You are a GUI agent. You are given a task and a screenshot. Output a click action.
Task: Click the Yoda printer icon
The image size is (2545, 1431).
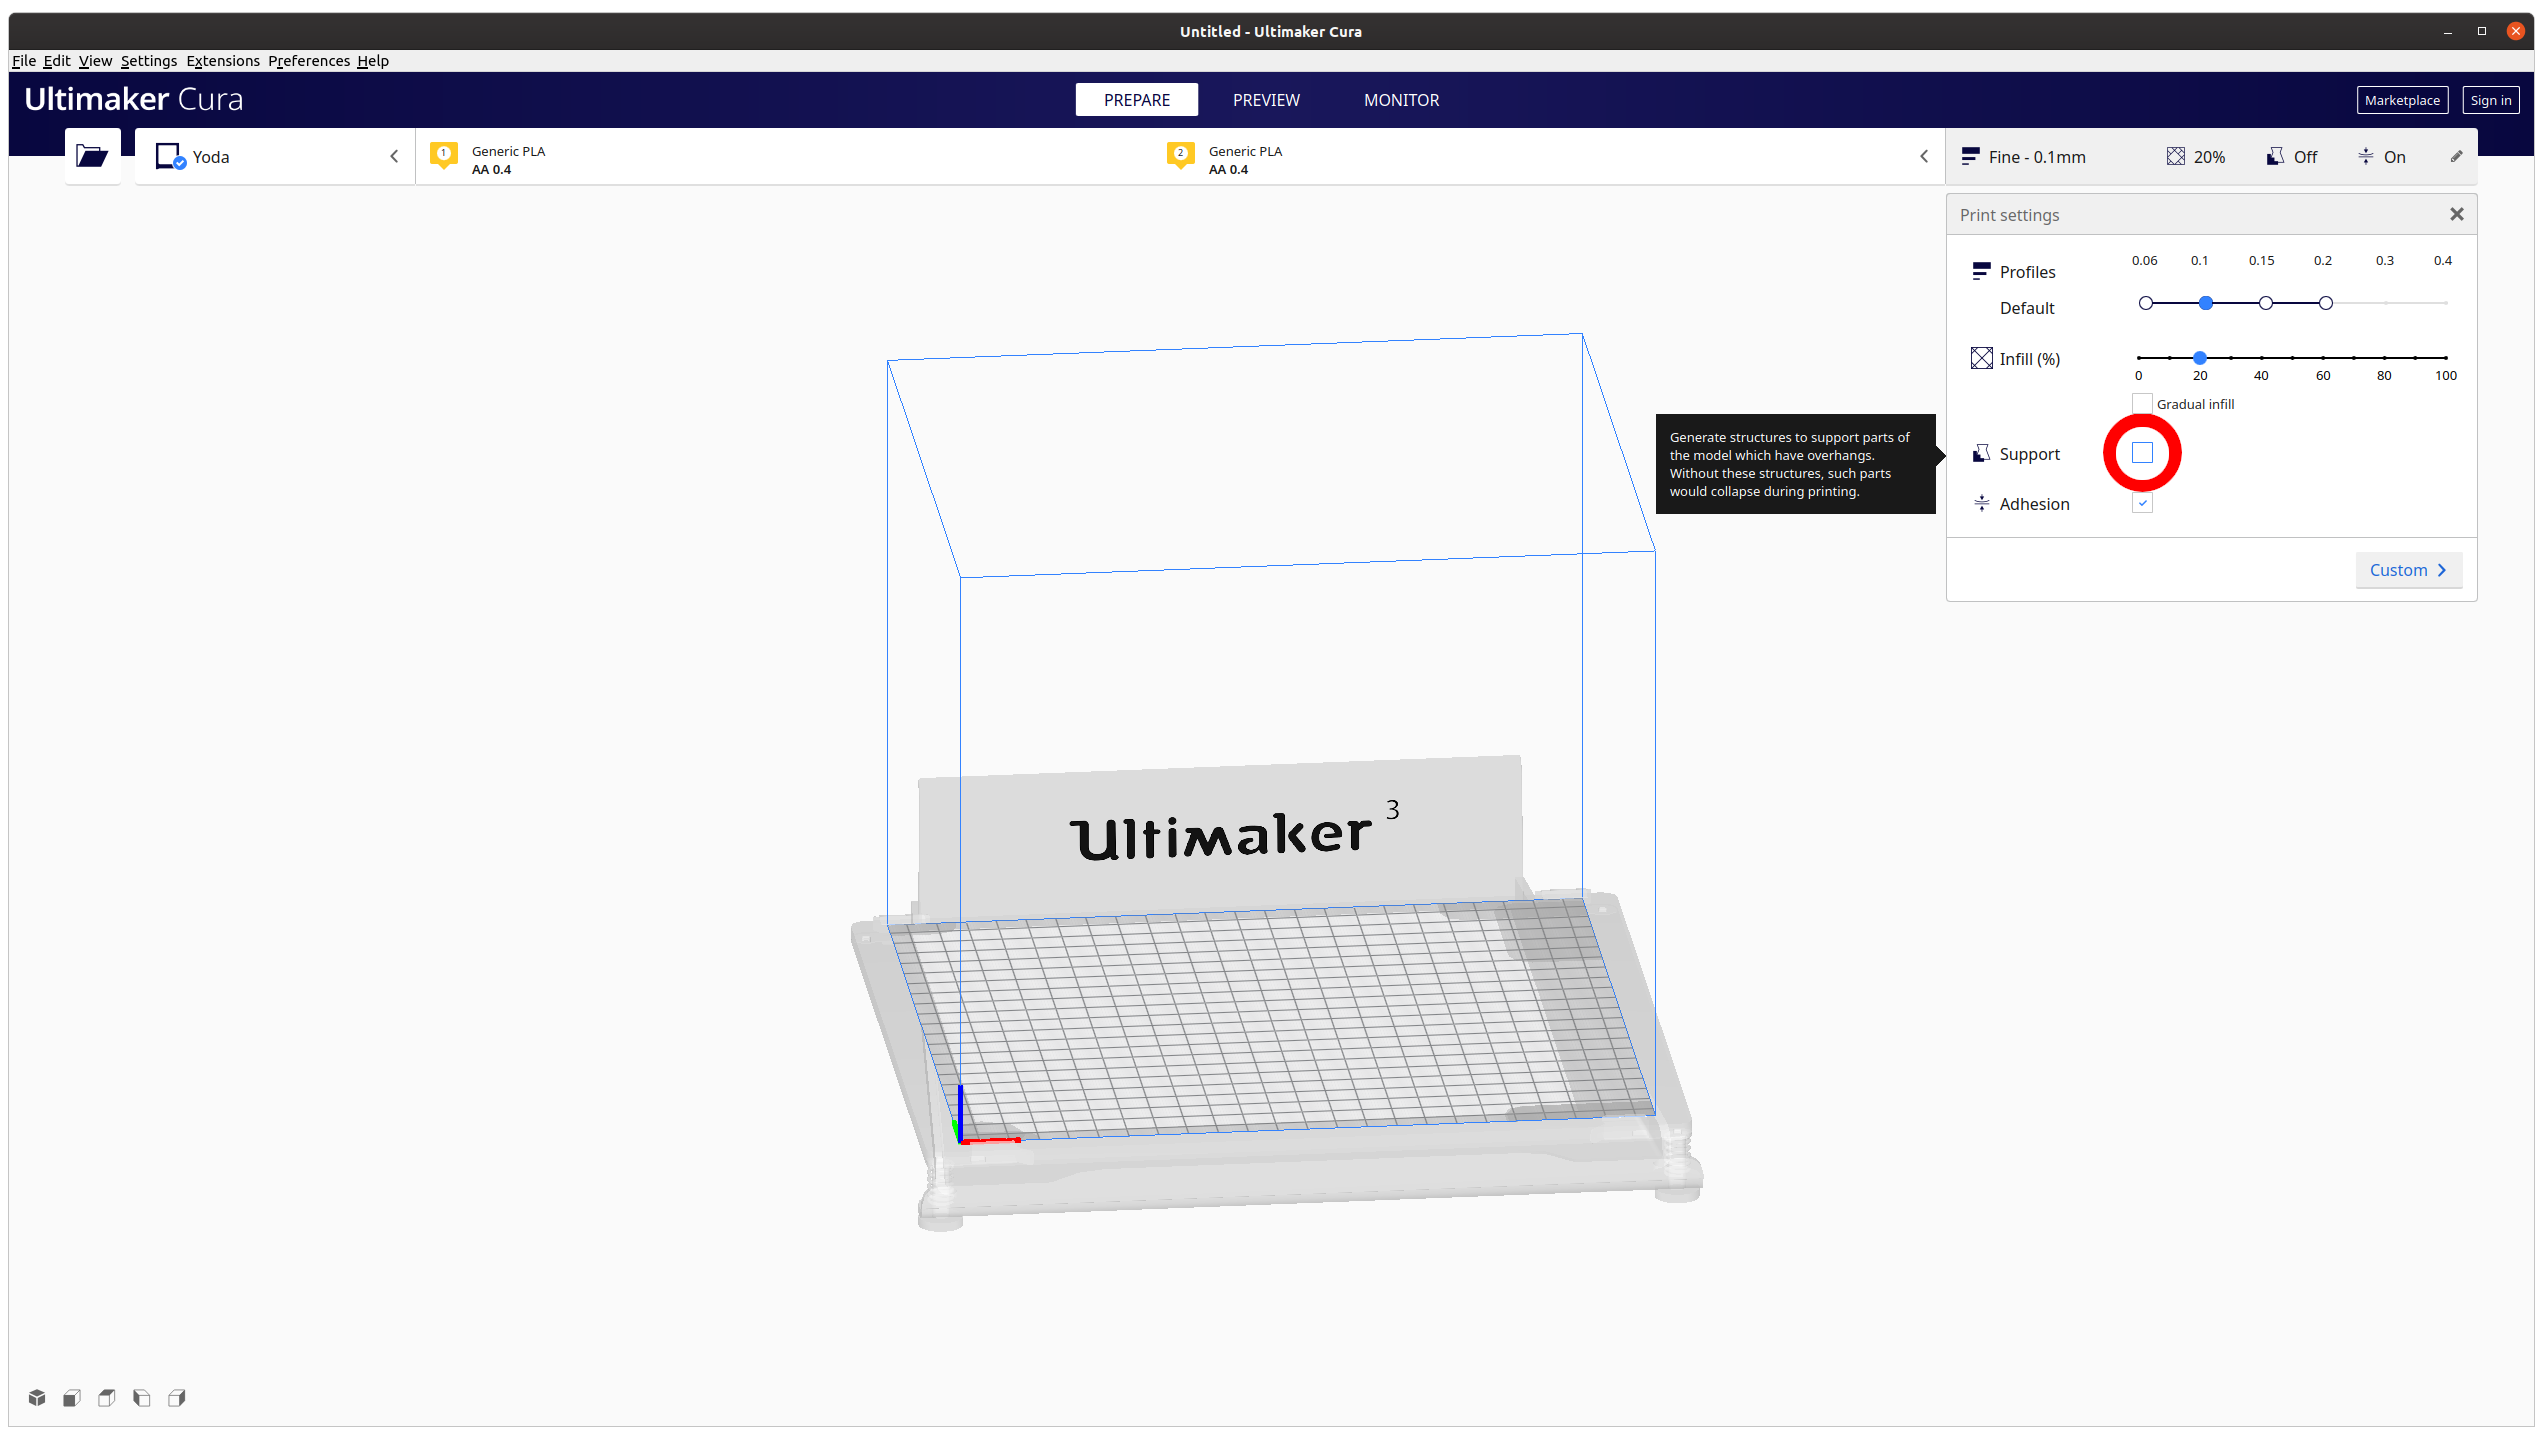167,155
